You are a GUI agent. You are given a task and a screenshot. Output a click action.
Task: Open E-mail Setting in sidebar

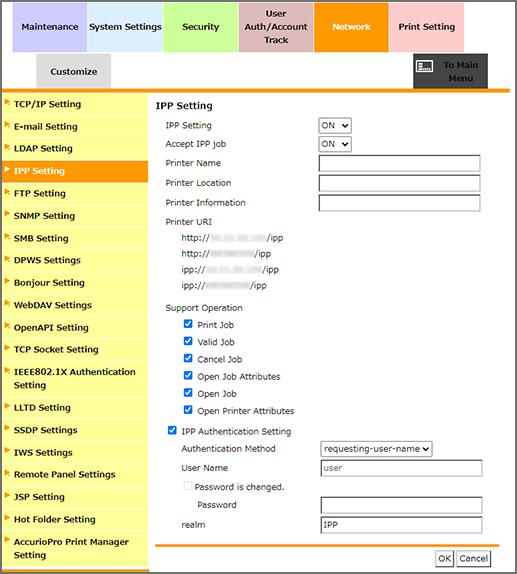pos(75,127)
